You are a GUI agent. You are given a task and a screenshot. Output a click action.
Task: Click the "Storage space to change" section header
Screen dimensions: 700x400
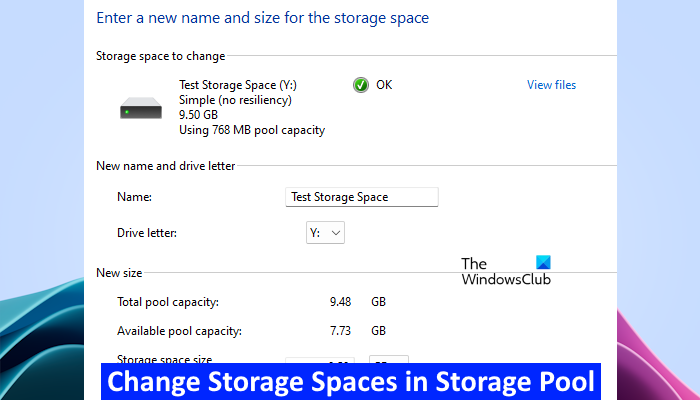(160, 56)
